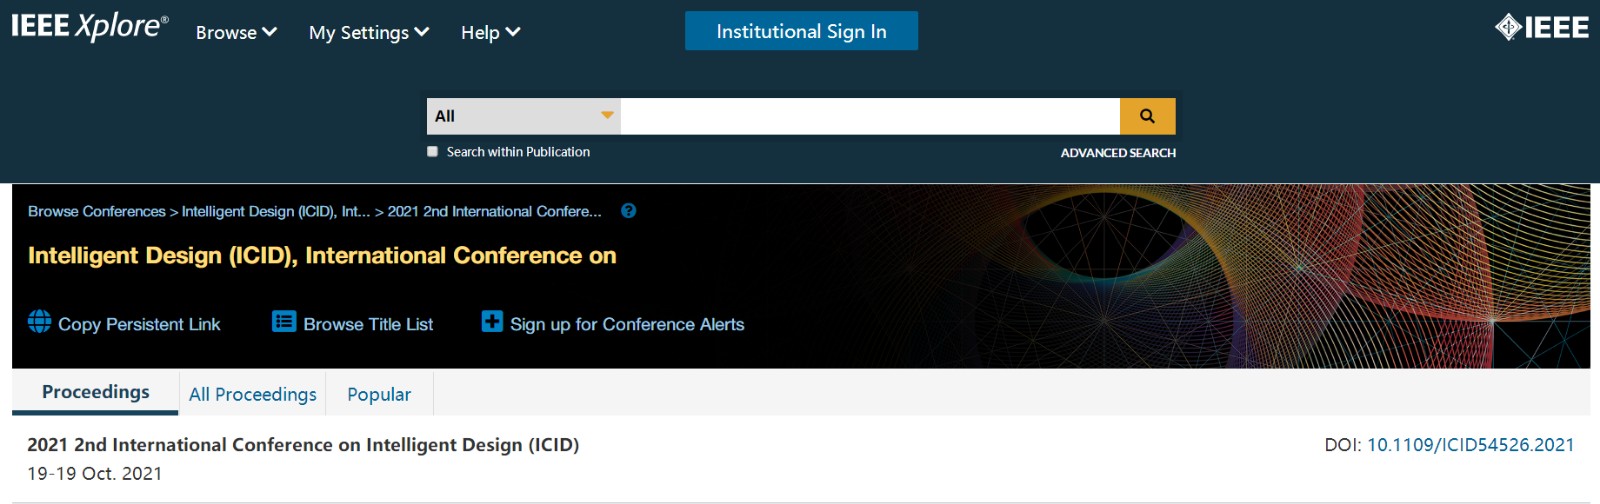Click Institutional Sign In button
The width and height of the screenshot is (1600, 504).
[x=801, y=31]
